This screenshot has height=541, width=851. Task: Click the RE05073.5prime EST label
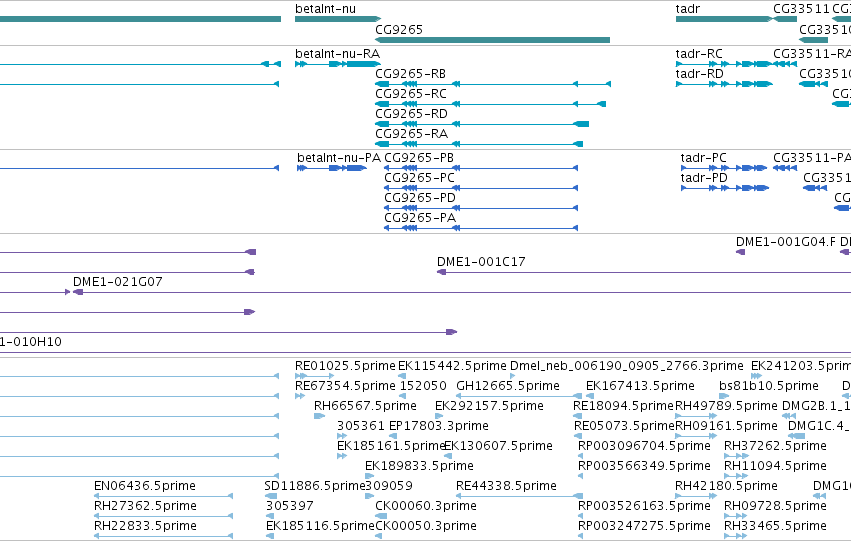(x=624, y=427)
